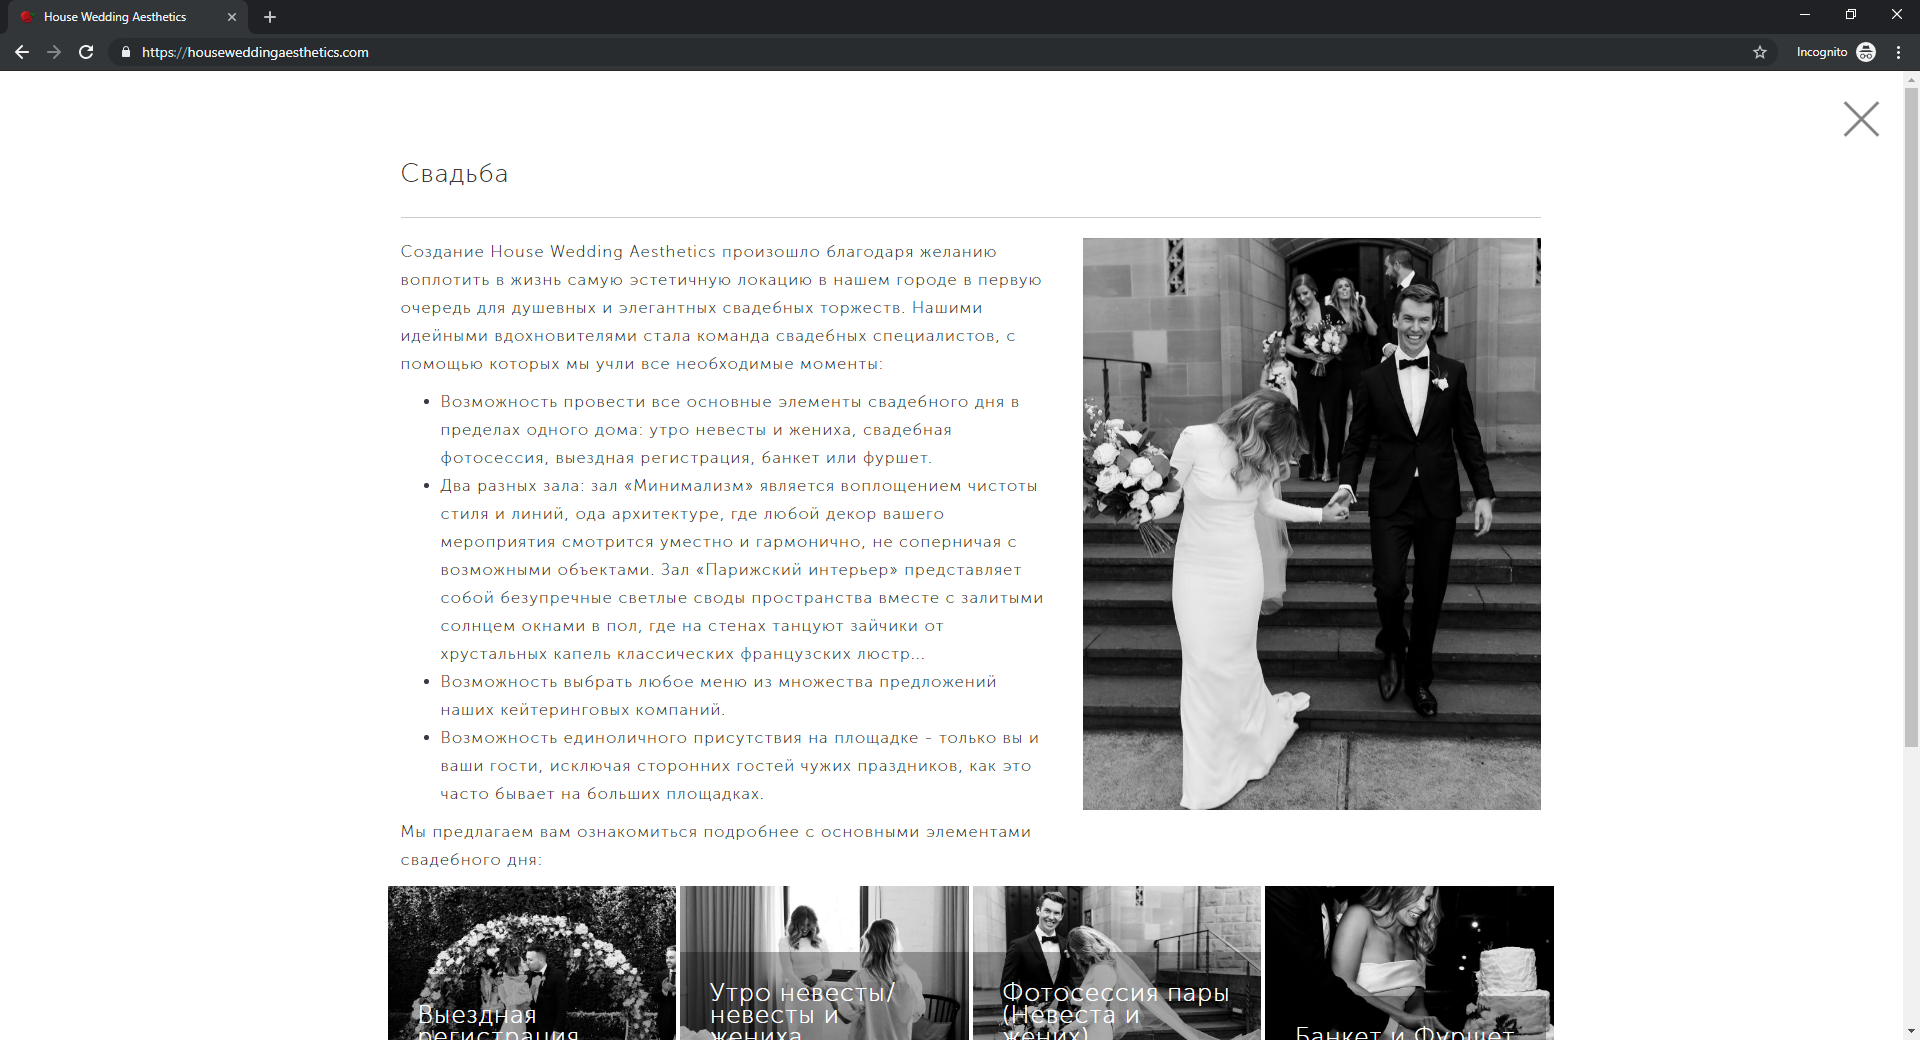The image size is (1920, 1040).
Task: Click the large bride and groom photo
Action: [x=1311, y=523]
